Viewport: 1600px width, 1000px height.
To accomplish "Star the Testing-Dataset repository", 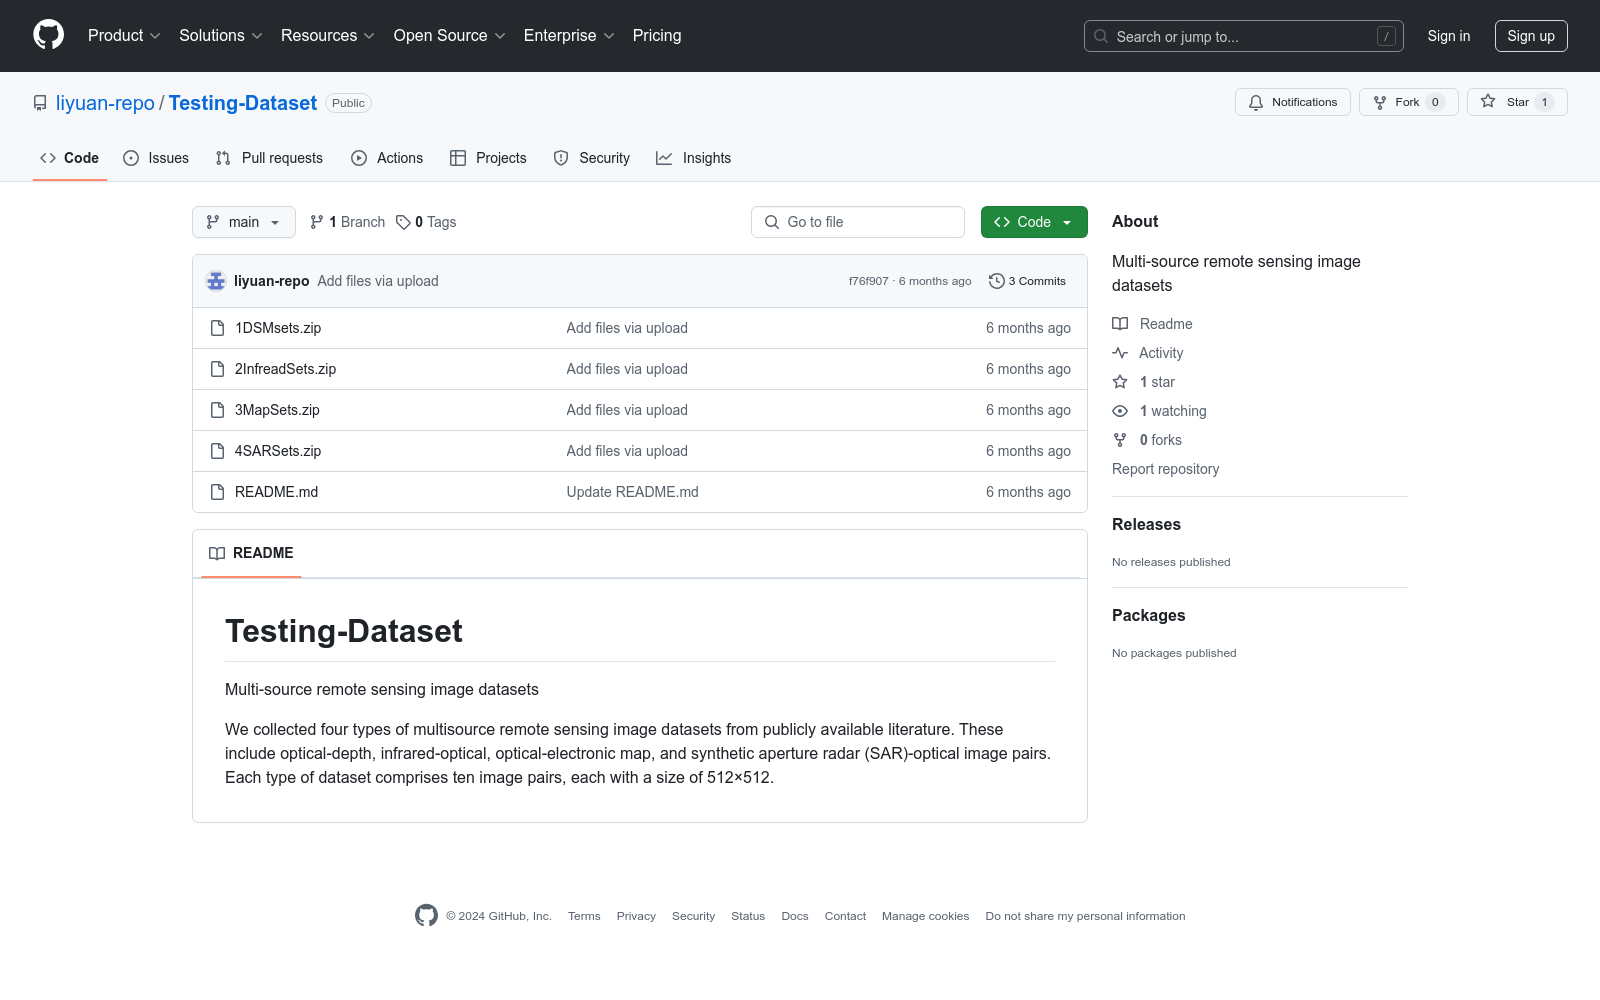I will pyautogui.click(x=1517, y=102).
